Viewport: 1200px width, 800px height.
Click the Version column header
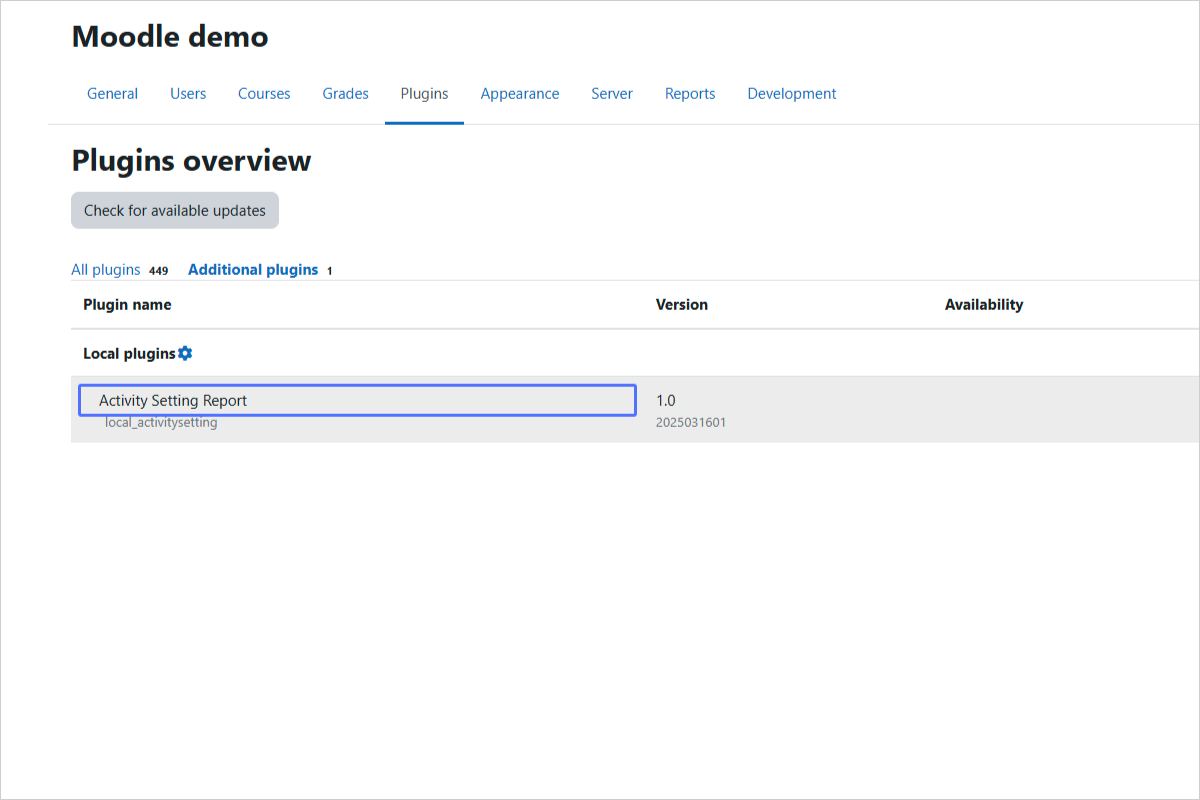pos(682,305)
